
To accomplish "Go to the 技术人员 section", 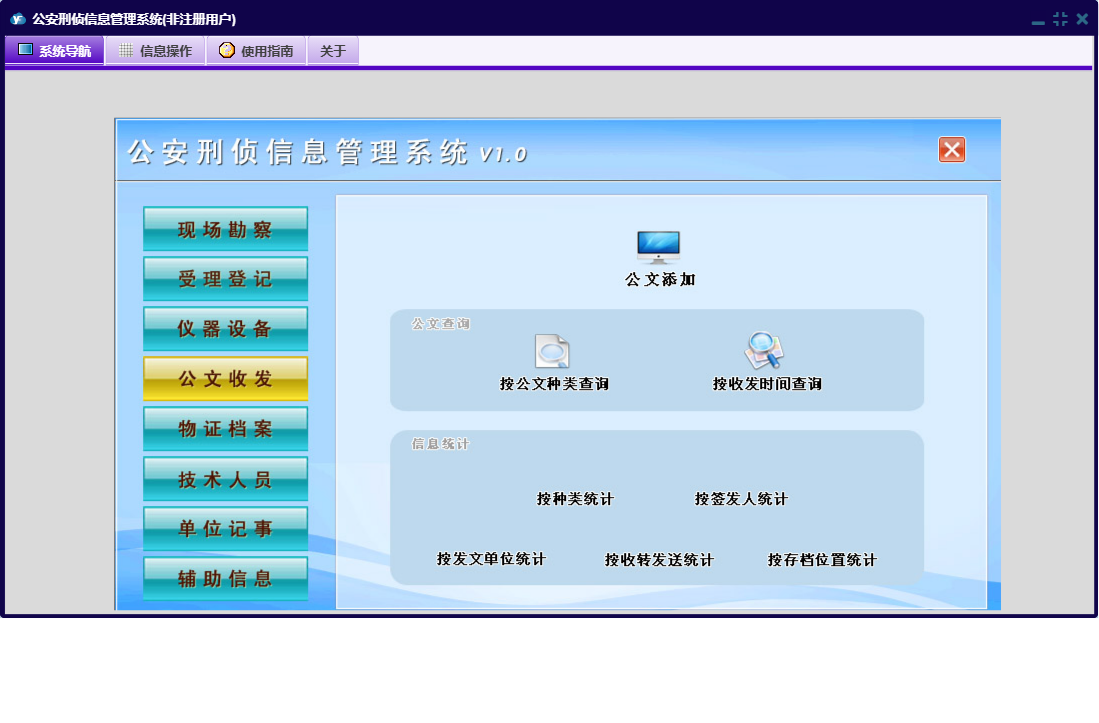I will pyautogui.click(x=225, y=479).
